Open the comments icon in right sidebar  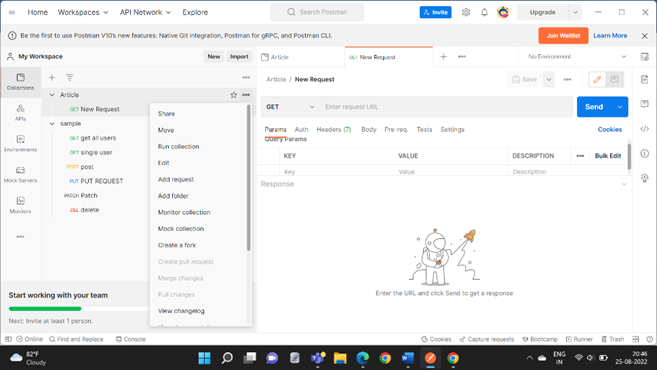pyautogui.click(x=644, y=104)
